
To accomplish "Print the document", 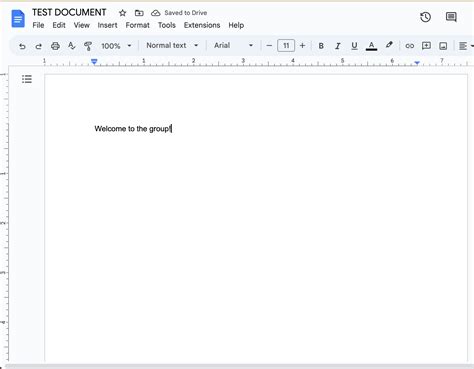I will pyautogui.click(x=55, y=46).
